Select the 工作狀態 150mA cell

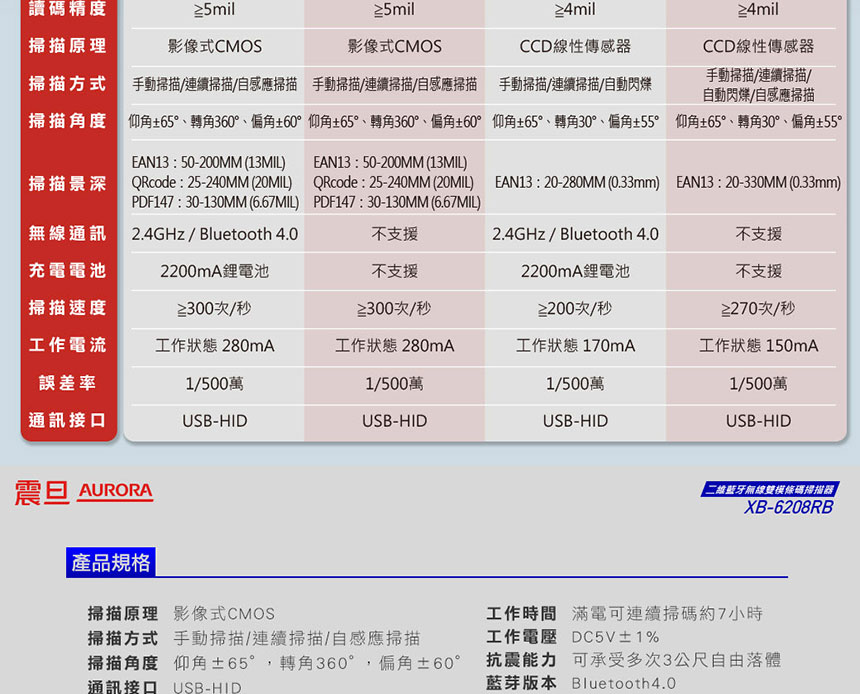tap(758, 346)
